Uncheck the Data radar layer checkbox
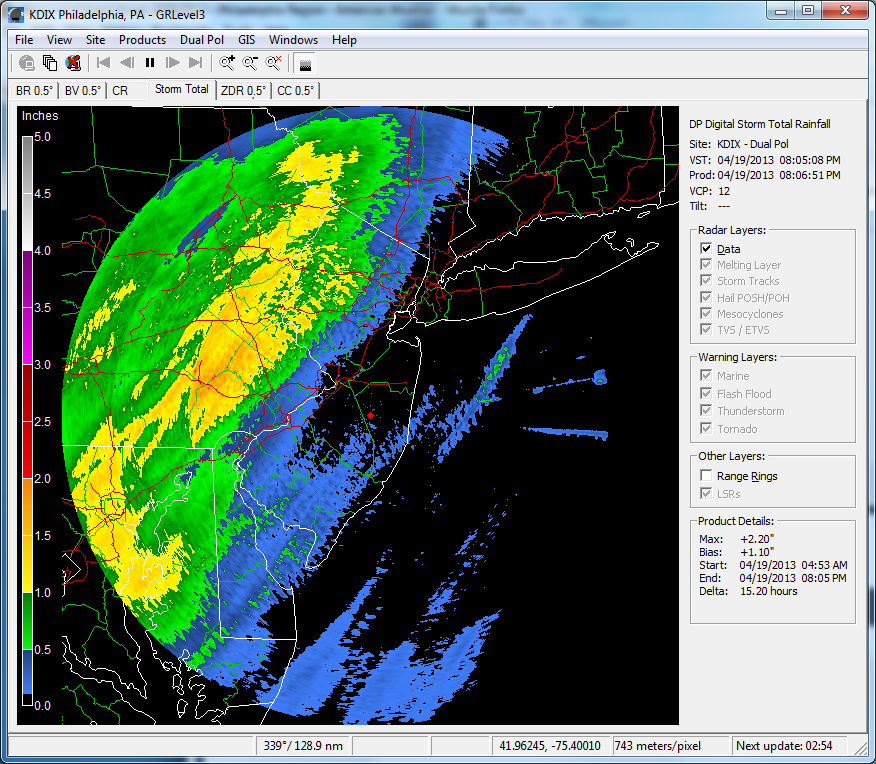This screenshot has width=876, height=764. [x=706, y=248]
